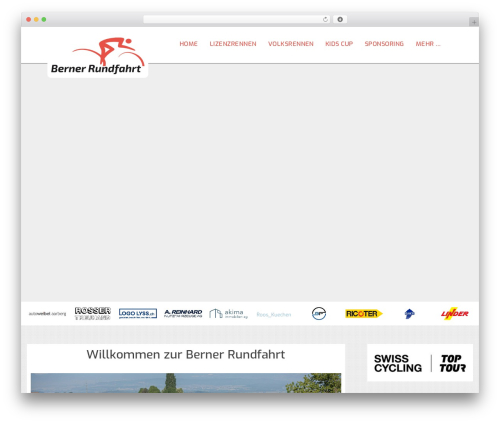500x423 pixels.
Task: Open the SPONSORING menu item
Action: point(384,44)
